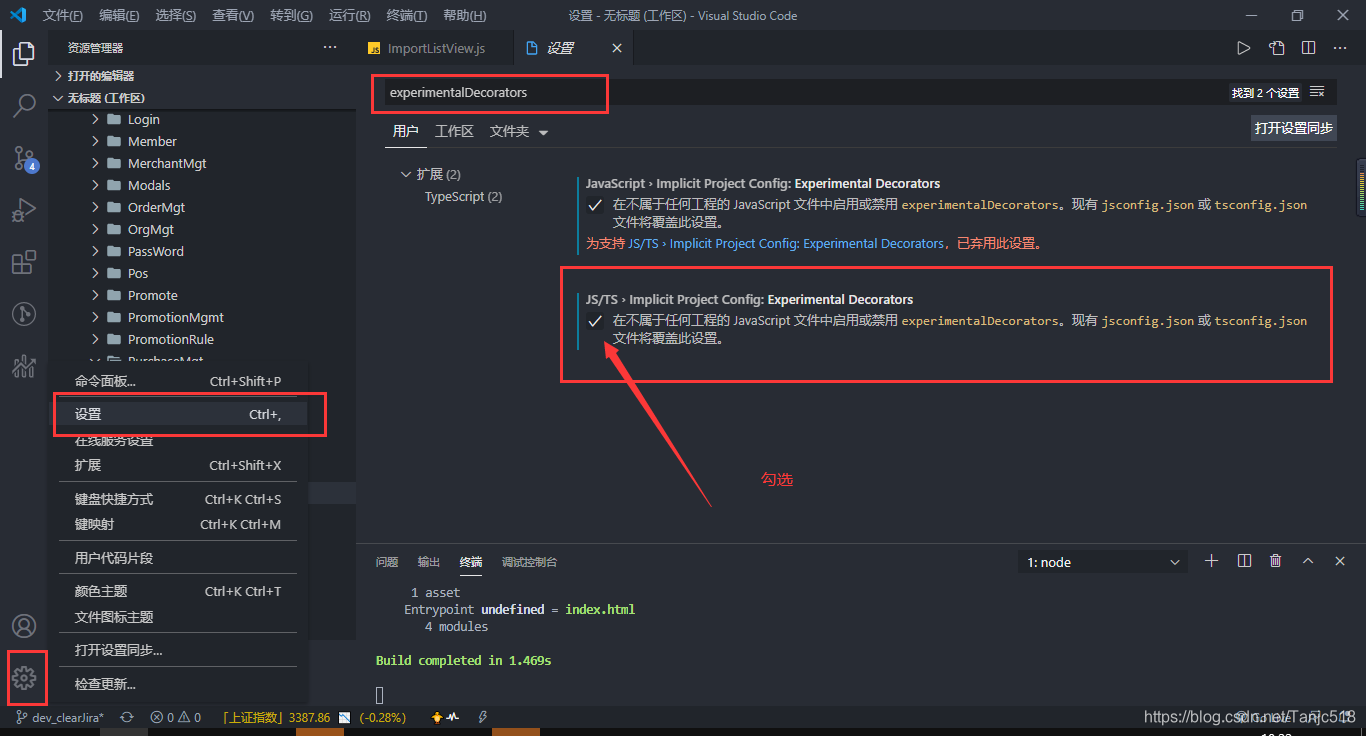Maximize the terminal panel with the up chevron
Screen dimensions: 1366x736
pos(1308,561)
